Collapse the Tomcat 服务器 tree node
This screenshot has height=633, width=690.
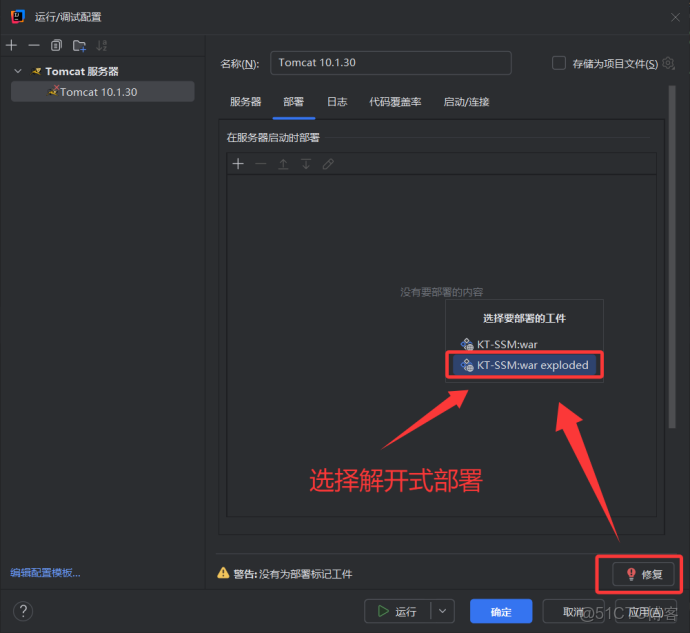18,71
